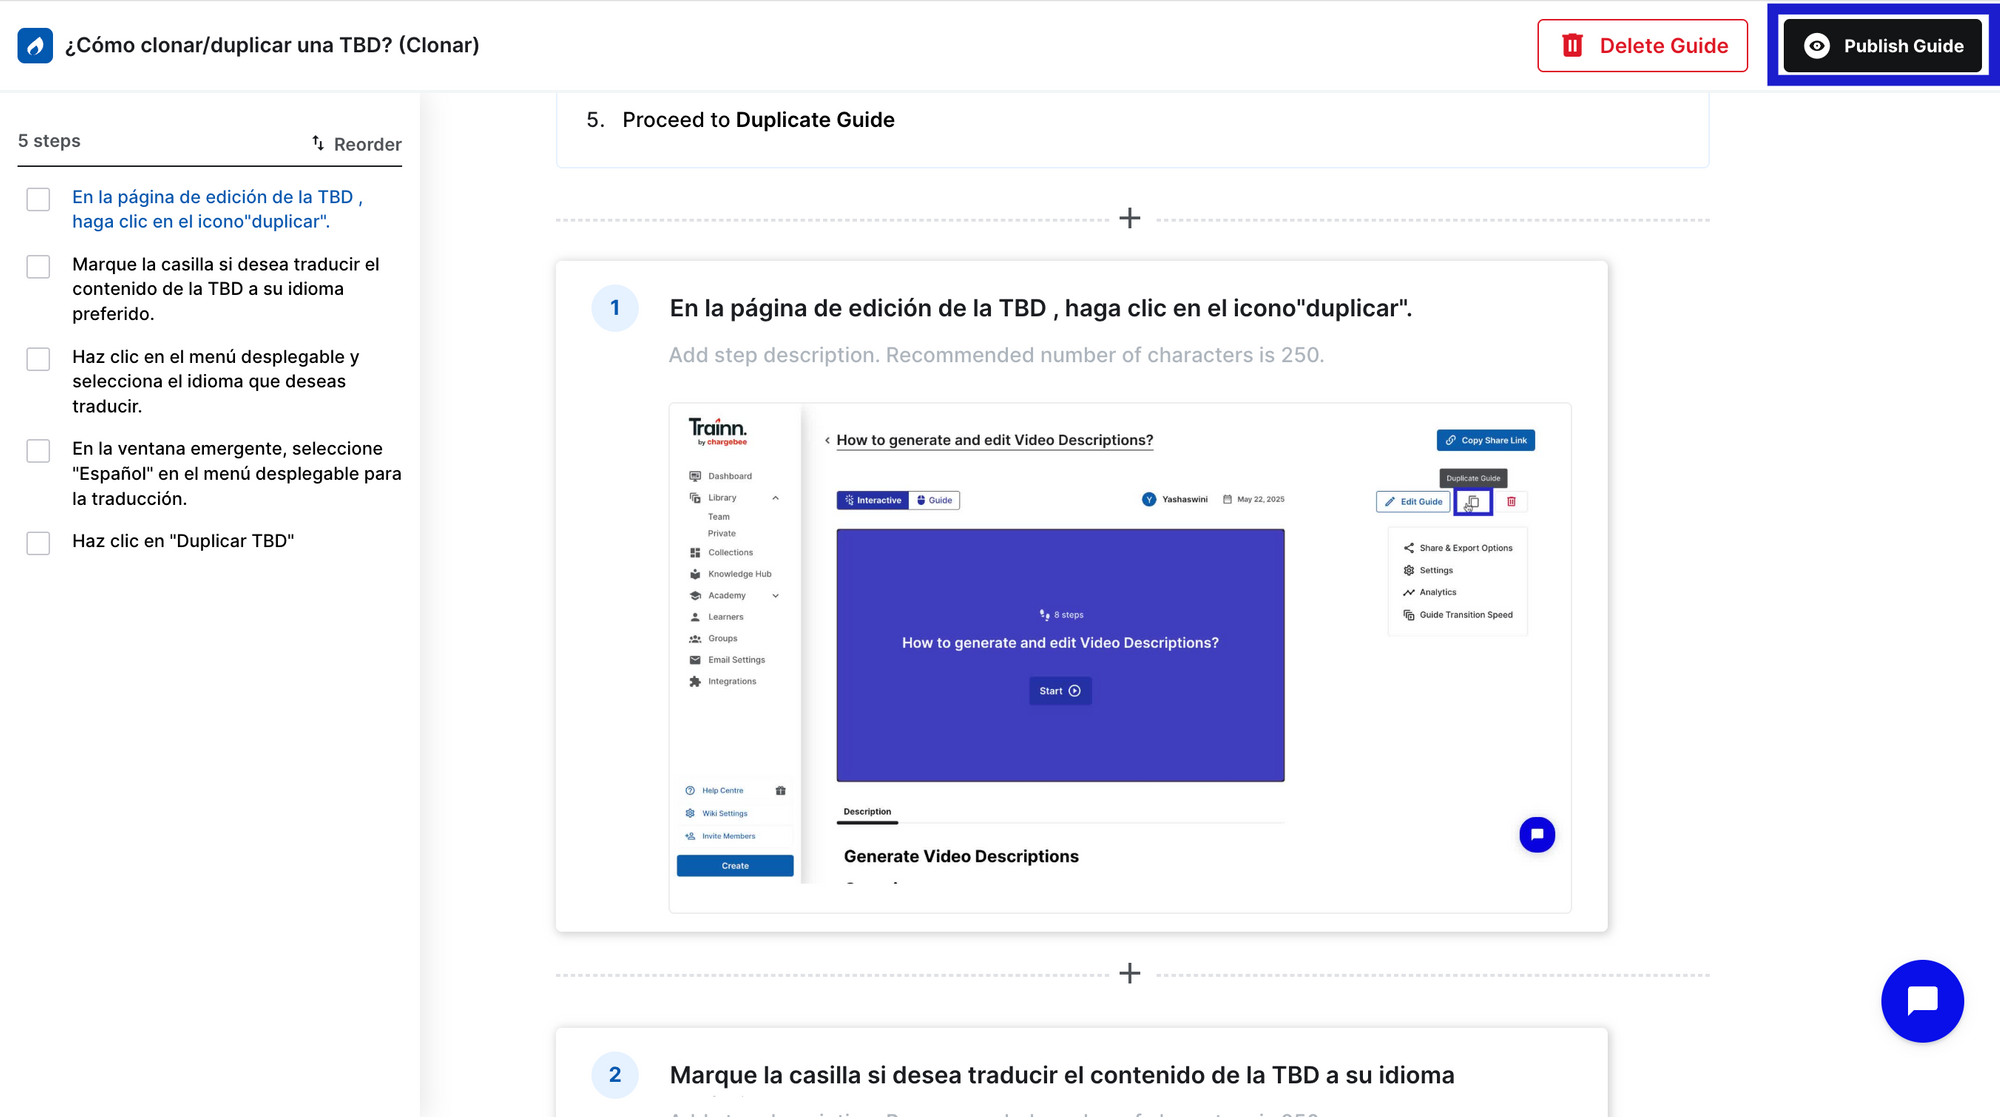This screenshot has height=1117, width=2000.
Task: Select 'Haz clic en el menú desplegable' step
Action: tap(216, 381)
